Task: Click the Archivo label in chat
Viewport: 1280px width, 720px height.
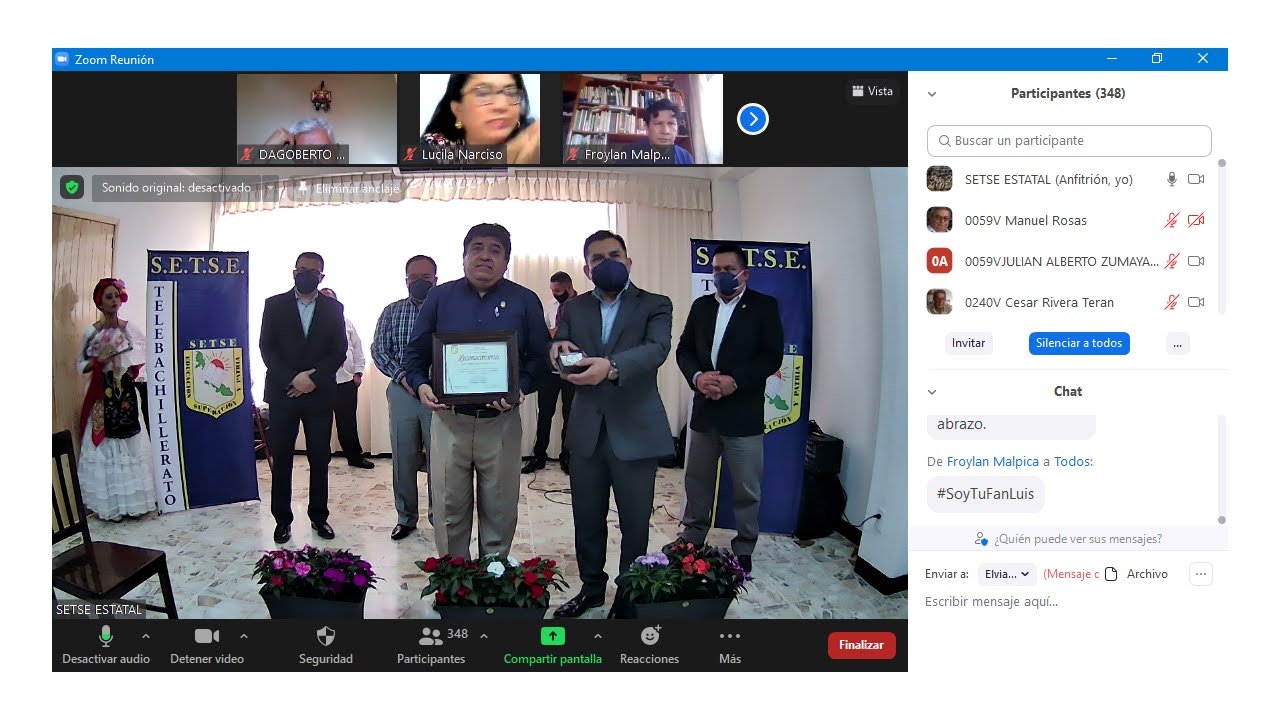Action: [x=1147, y=574]
